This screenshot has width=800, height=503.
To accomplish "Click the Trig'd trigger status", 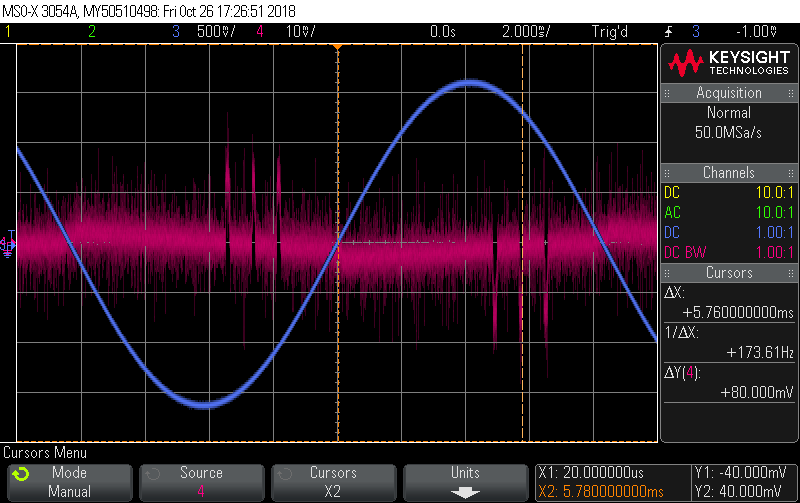I will 610,32.
